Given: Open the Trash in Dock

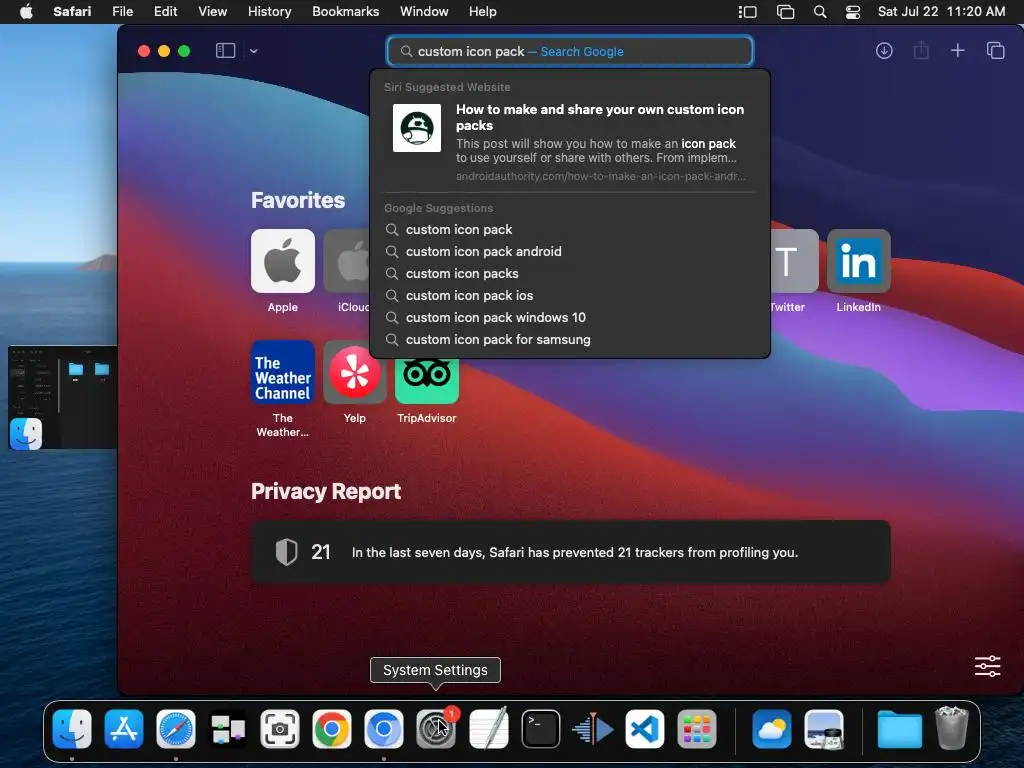Looking at the screenshot, I should 952,728.
